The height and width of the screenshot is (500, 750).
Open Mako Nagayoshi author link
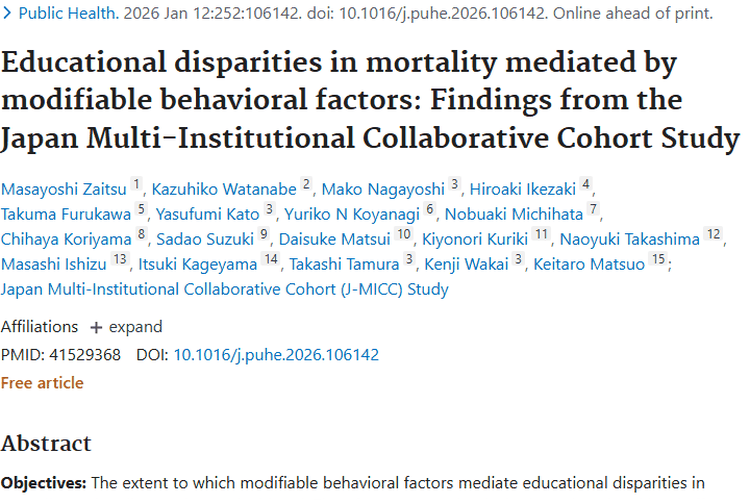[x=383, y=187]
